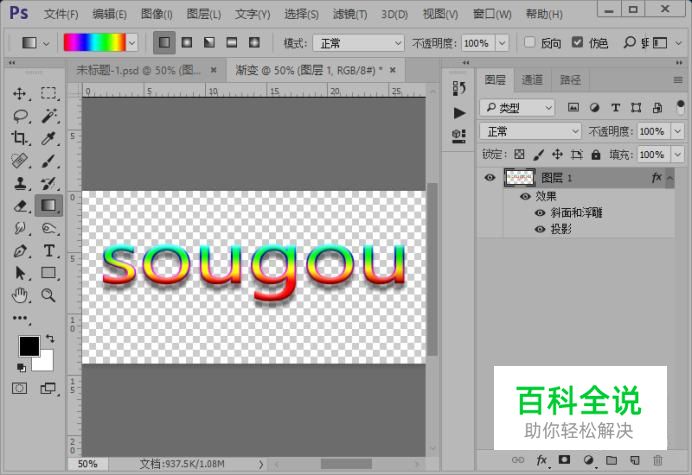Open the 类型 layer filter dropdown
Image resolution: width=692 pixels, height=475 pixels.
(517, 108)
